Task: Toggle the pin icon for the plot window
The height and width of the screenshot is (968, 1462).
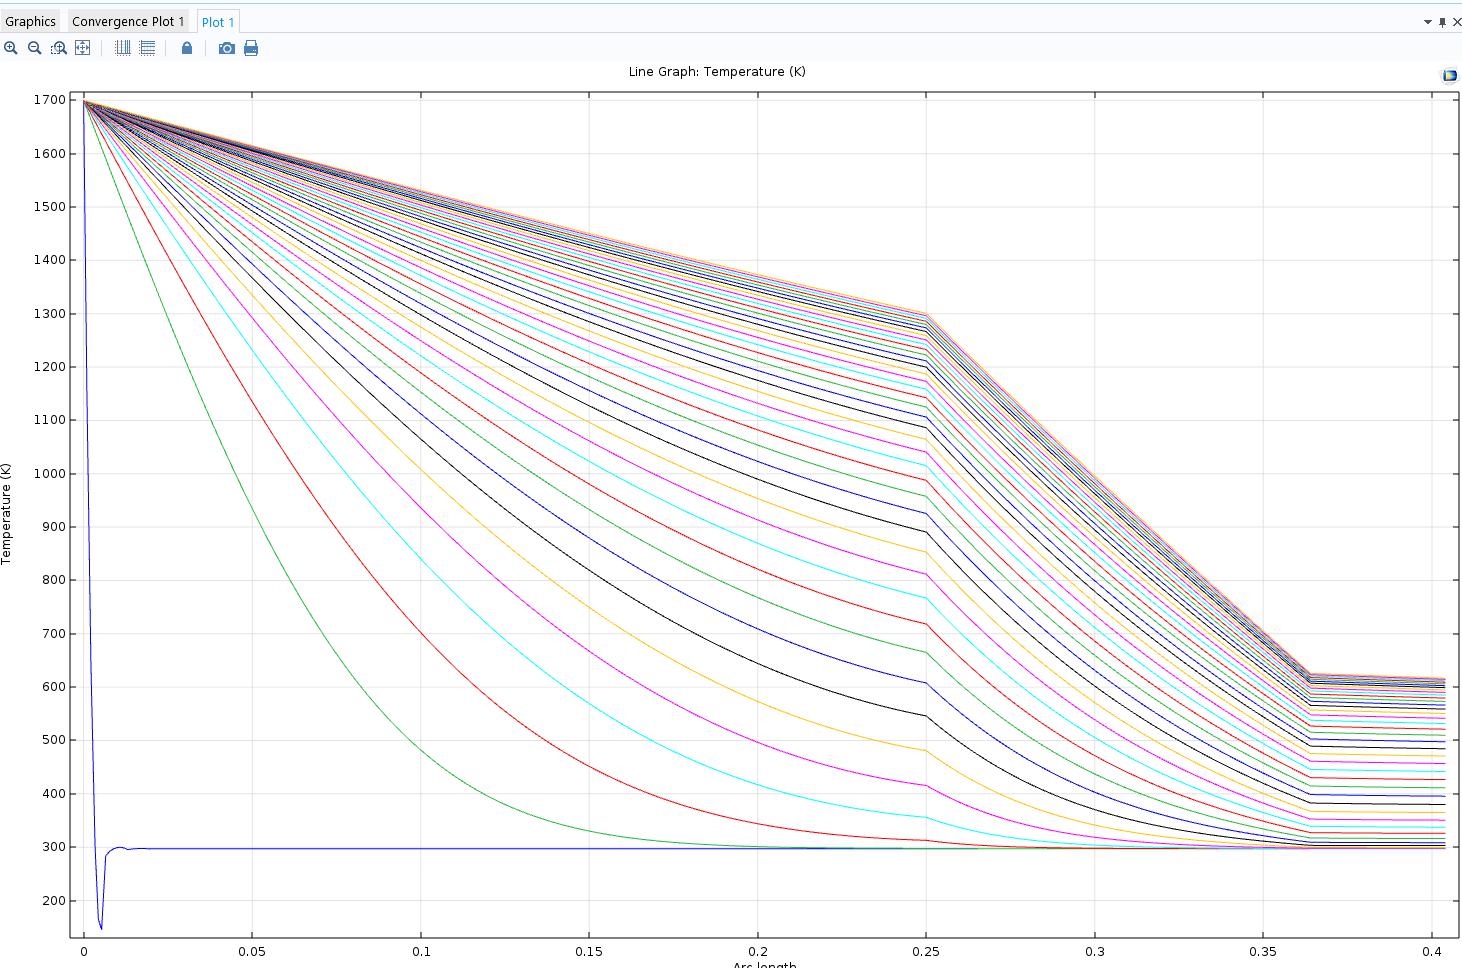Action: point(1442,22)
